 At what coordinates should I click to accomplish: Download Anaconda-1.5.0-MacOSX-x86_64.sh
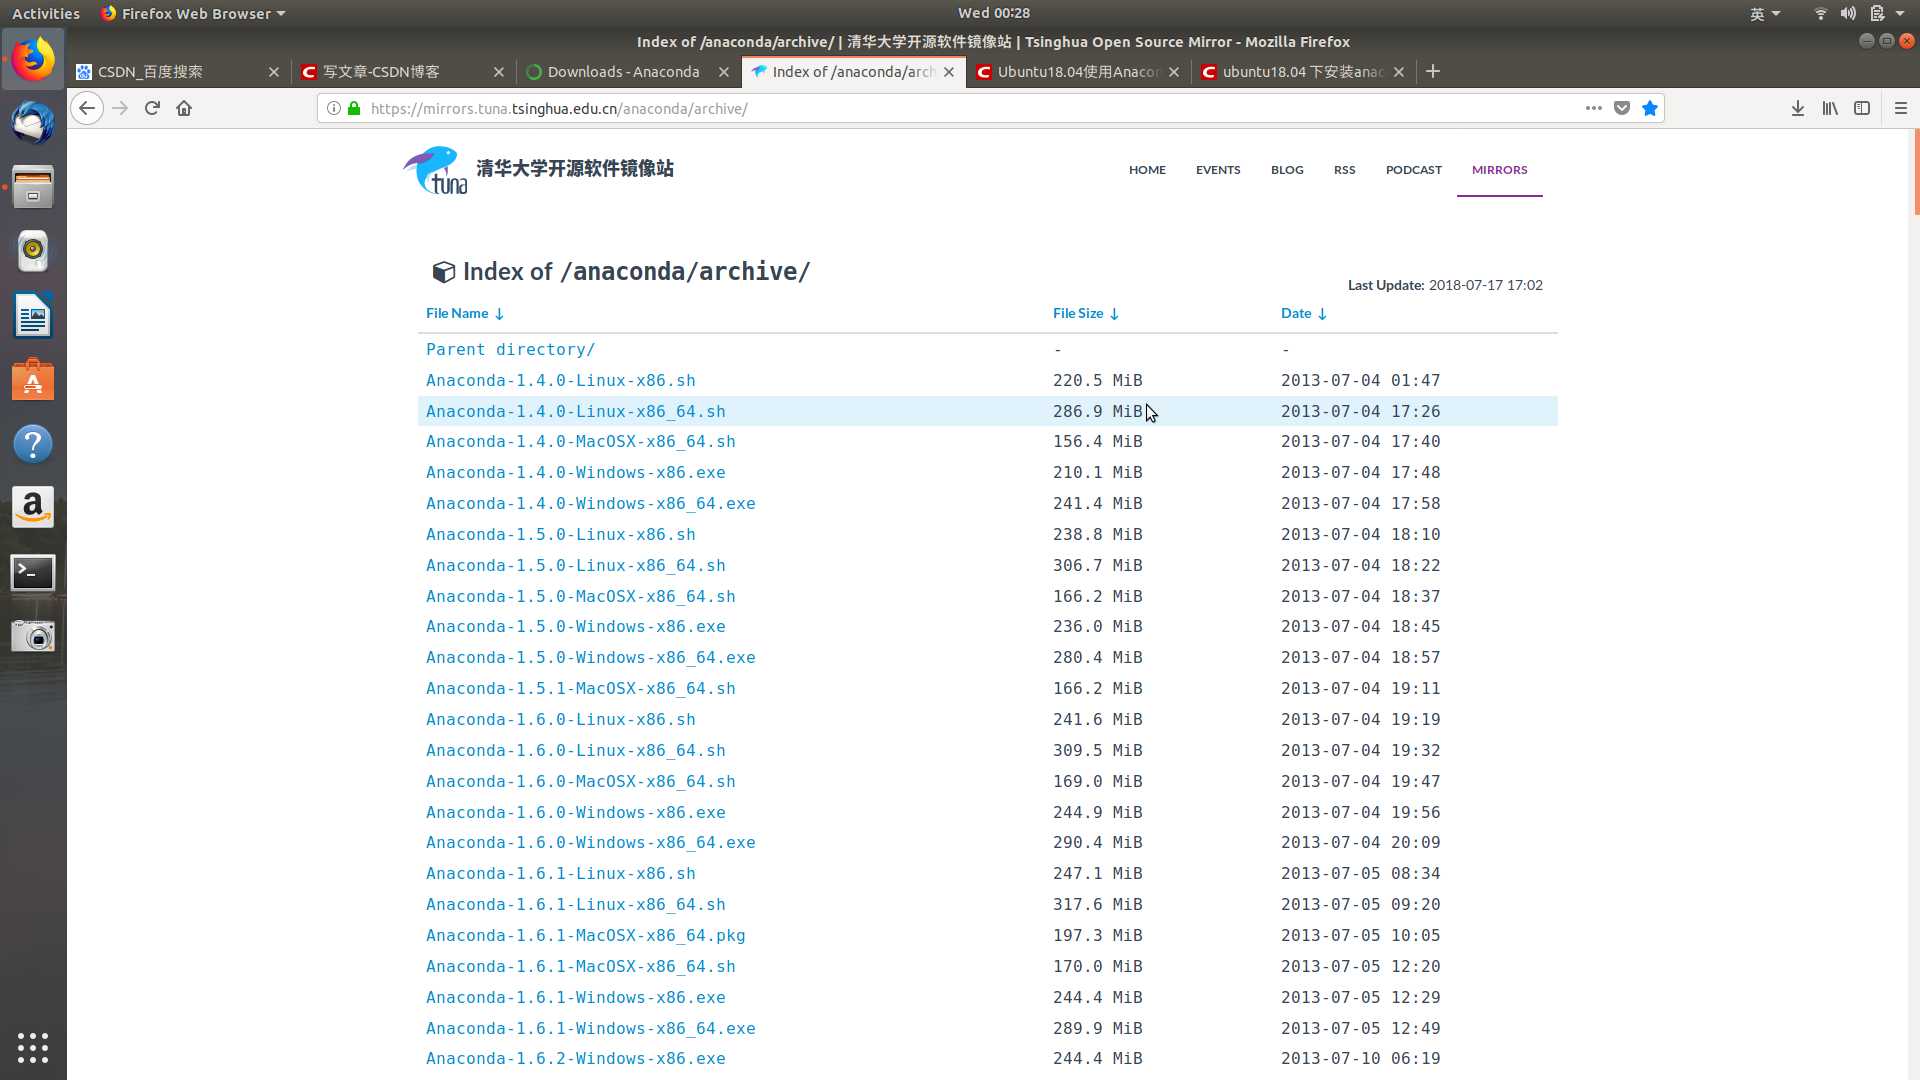580,596
